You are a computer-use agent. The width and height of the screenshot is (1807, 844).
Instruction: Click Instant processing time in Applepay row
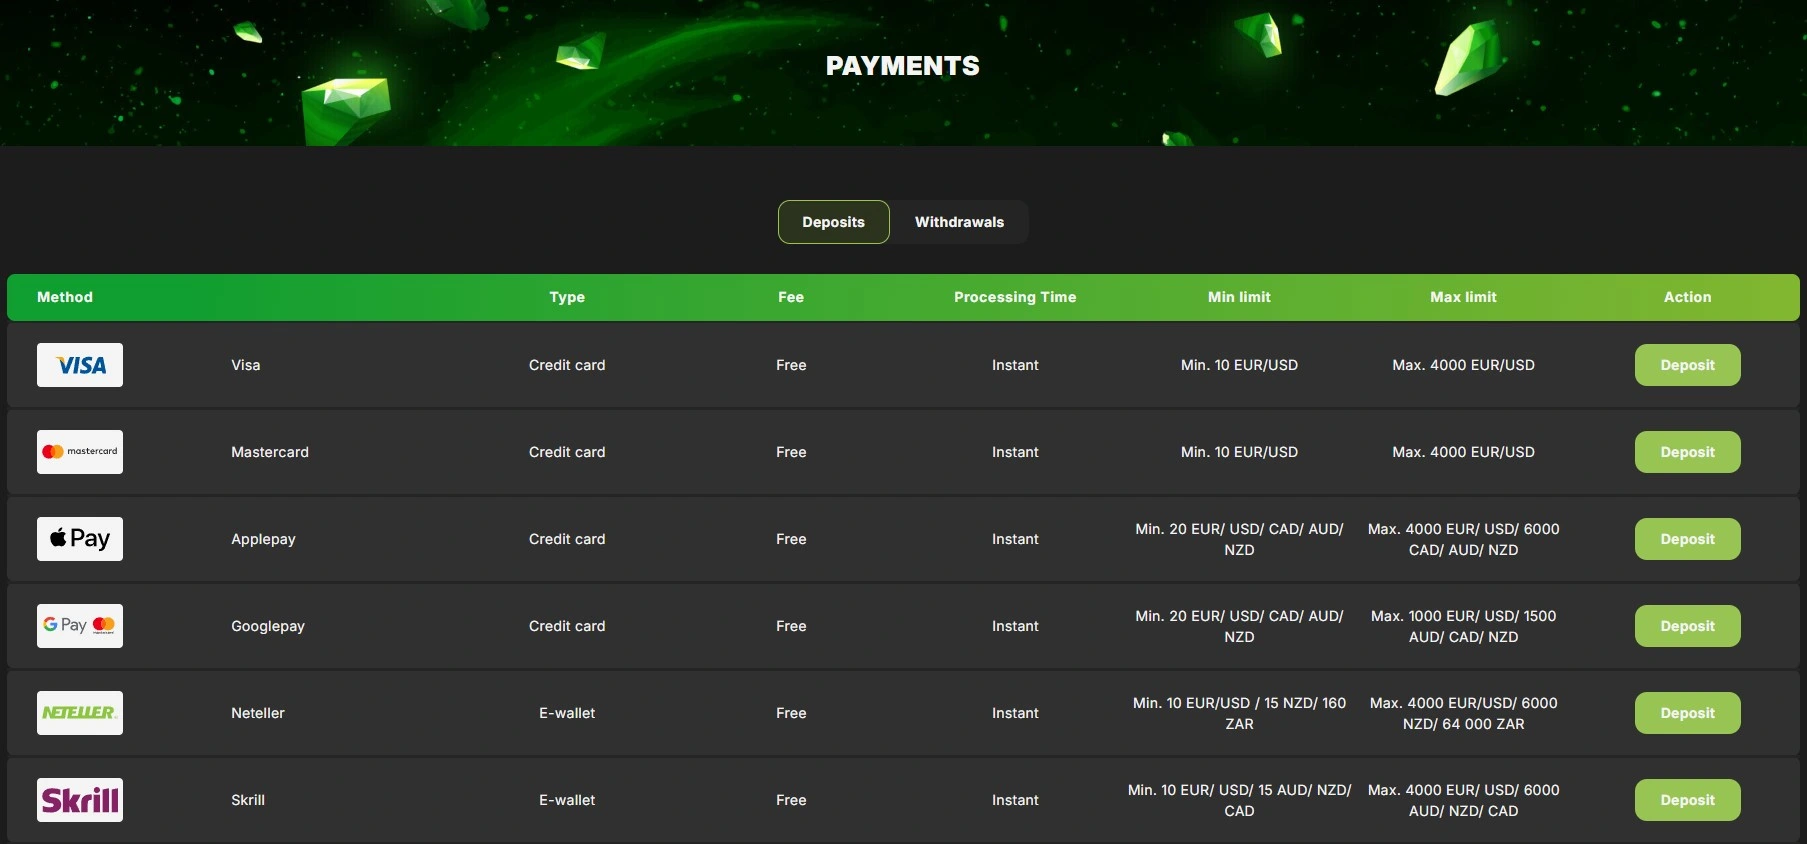(x=1015, y=539)
